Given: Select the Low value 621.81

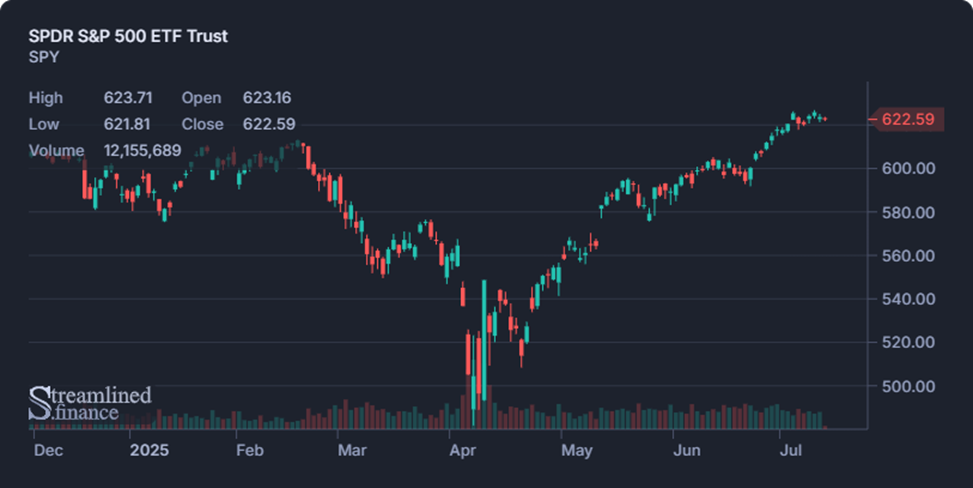Looking at the screenshot, I should coord(127,124).
